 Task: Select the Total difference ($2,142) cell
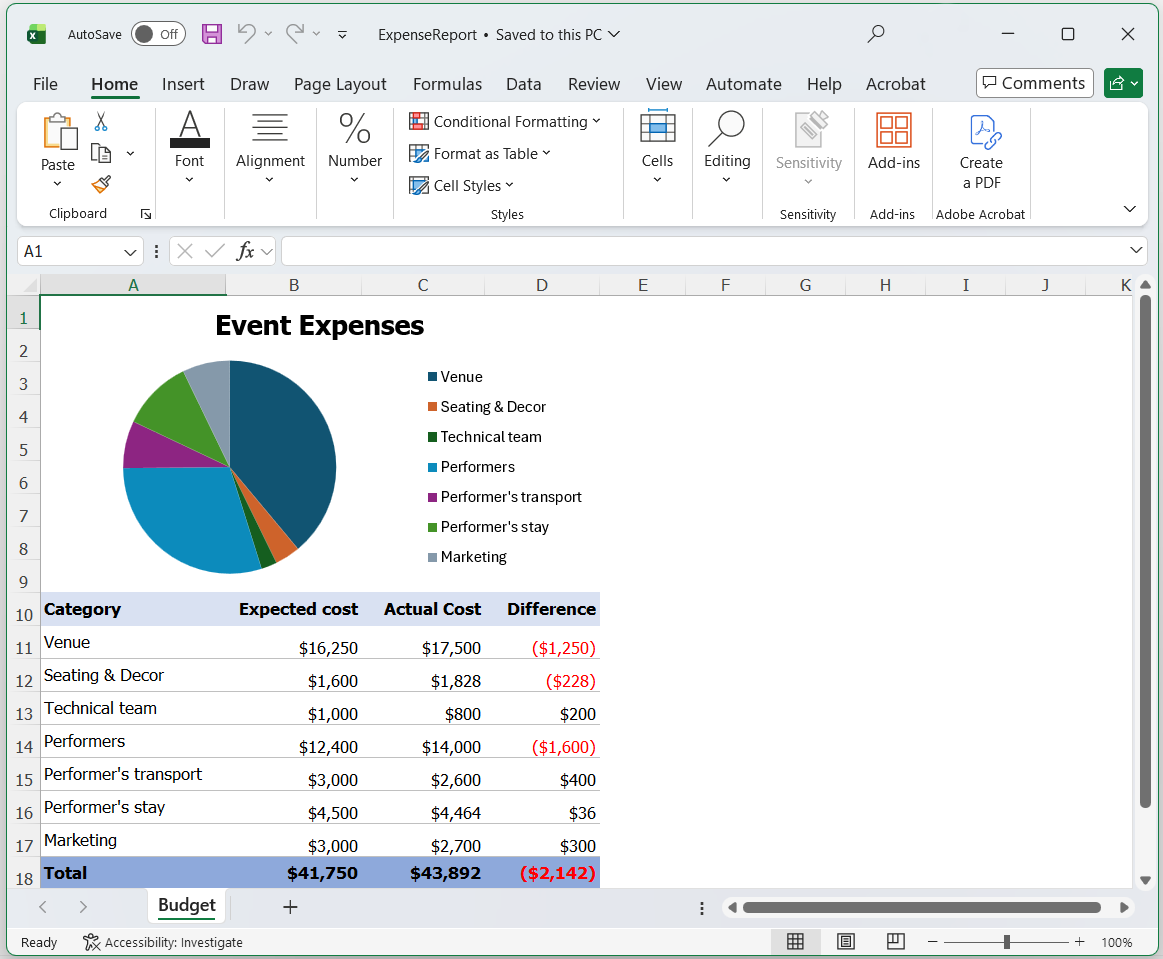point(542,873)
